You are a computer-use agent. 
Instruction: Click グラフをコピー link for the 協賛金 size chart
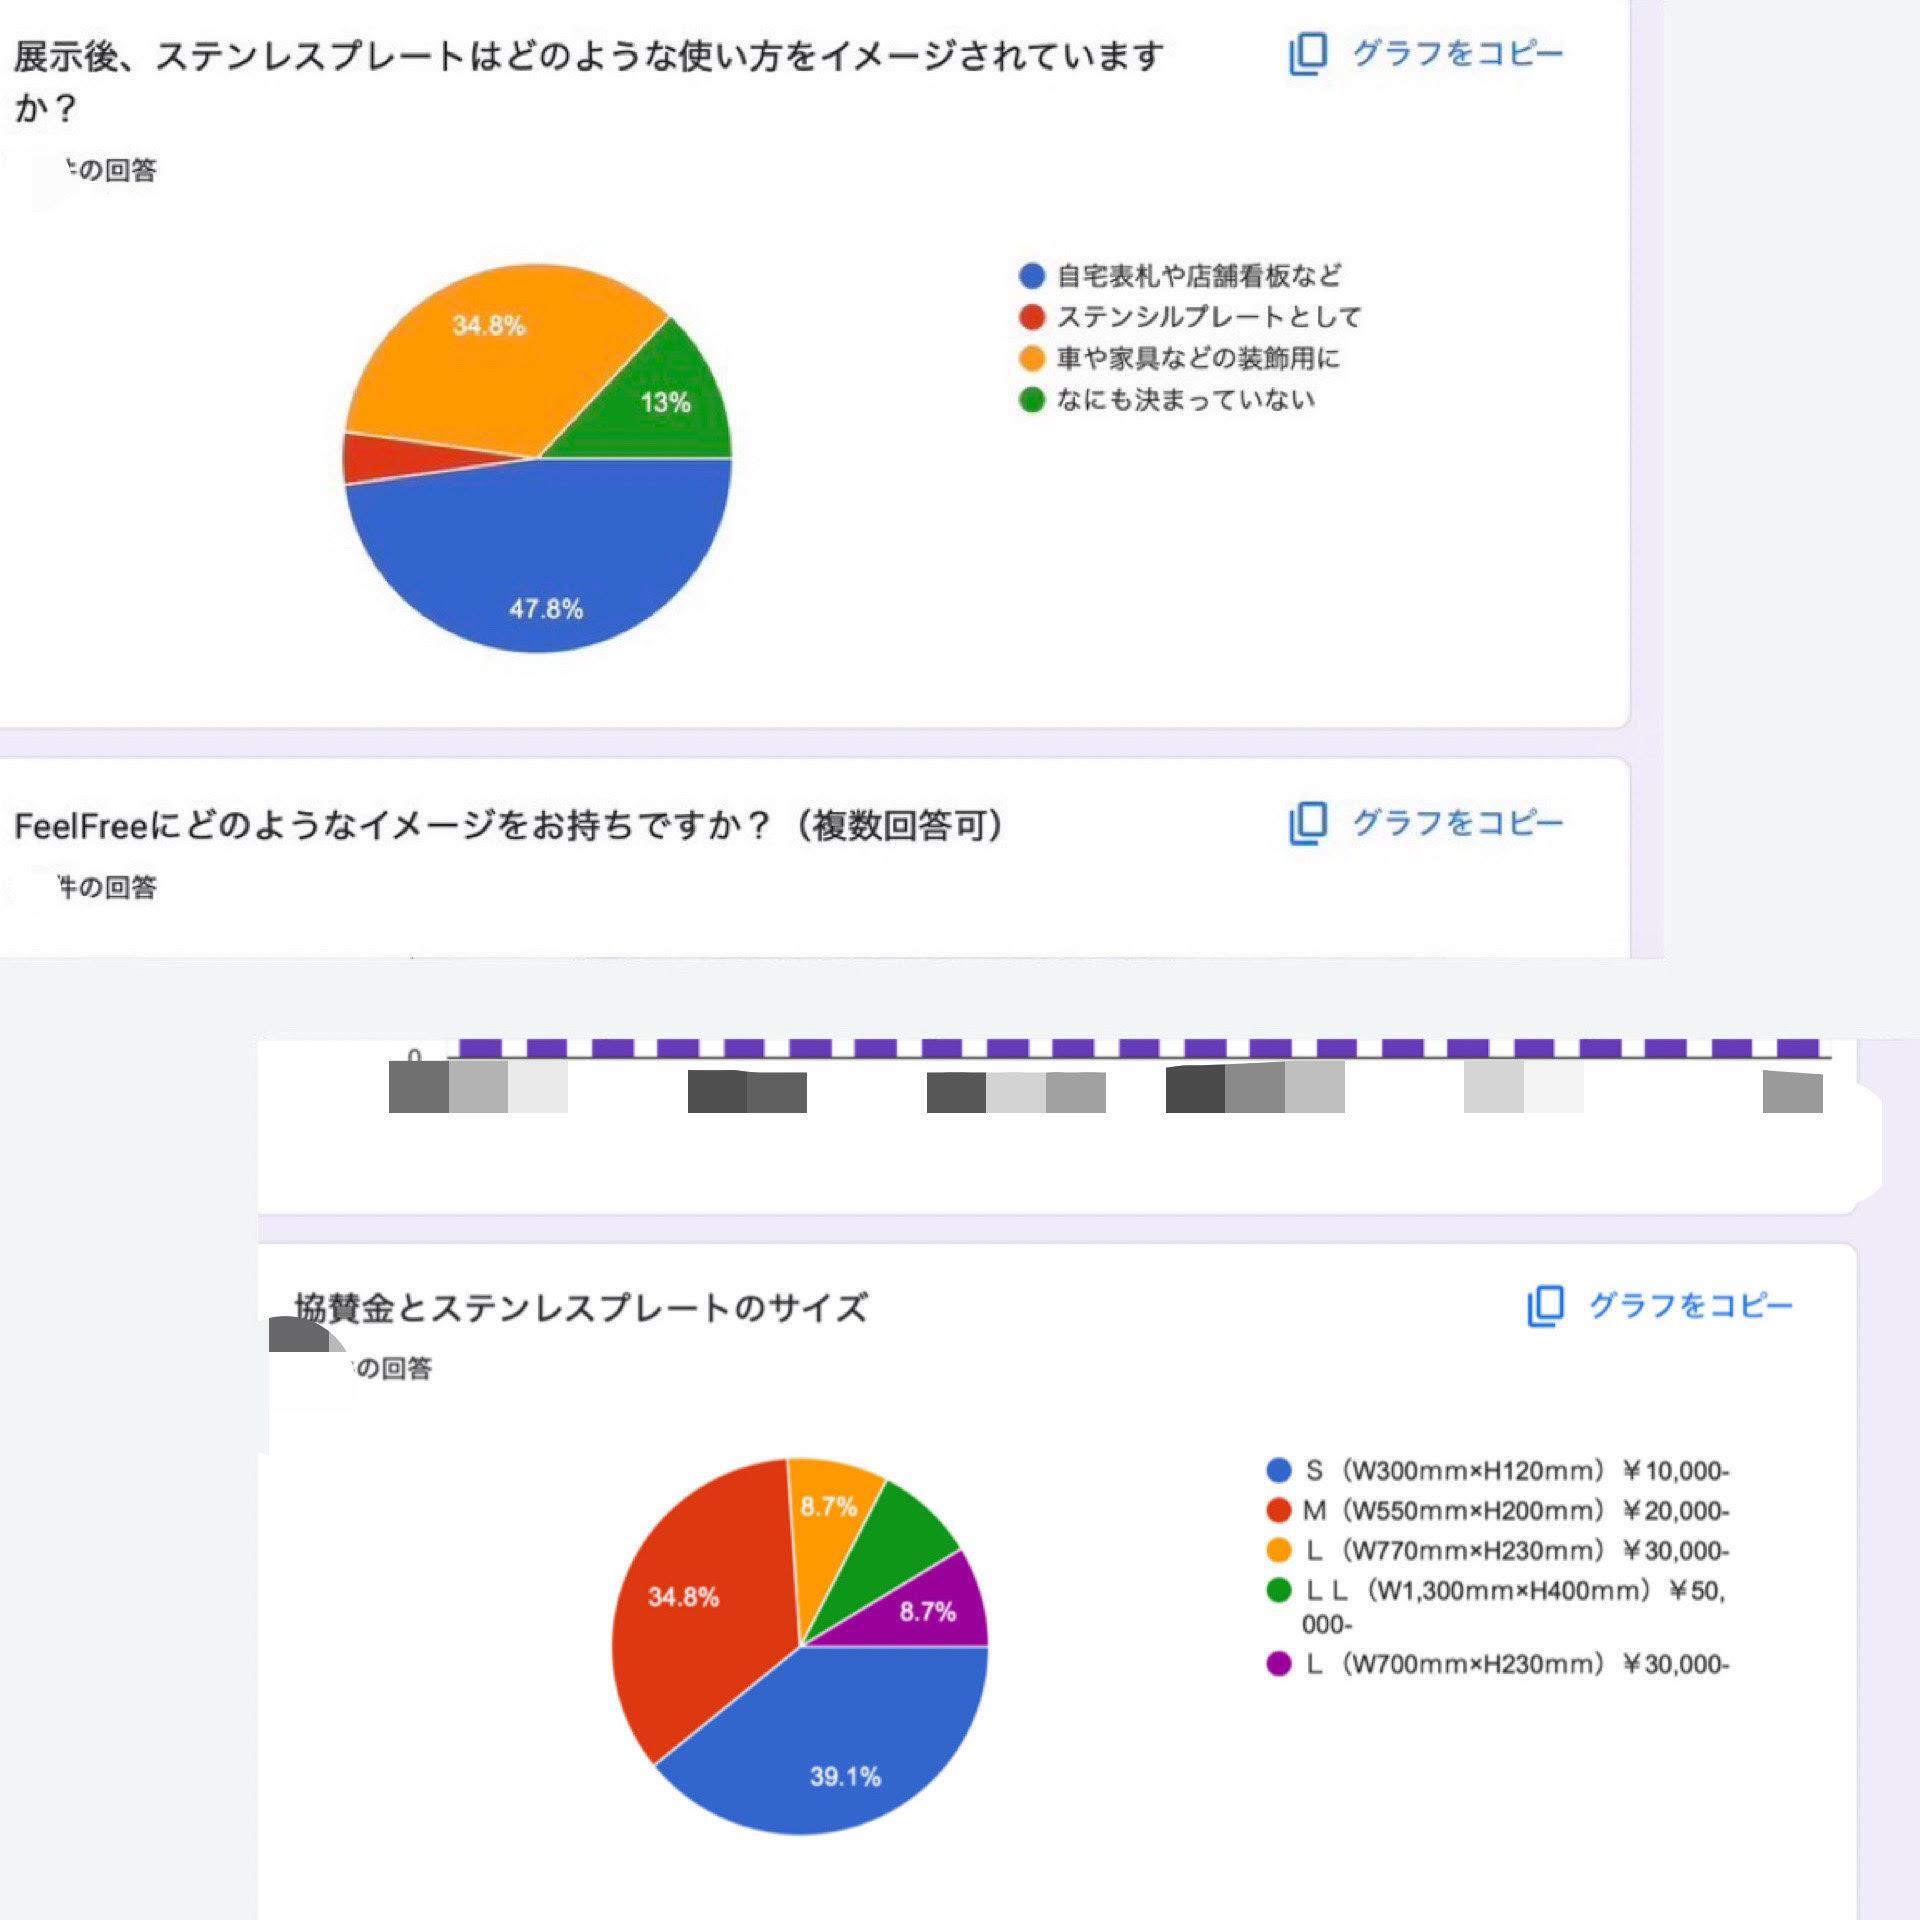pyautogui.click(x=1691, y=1305)
